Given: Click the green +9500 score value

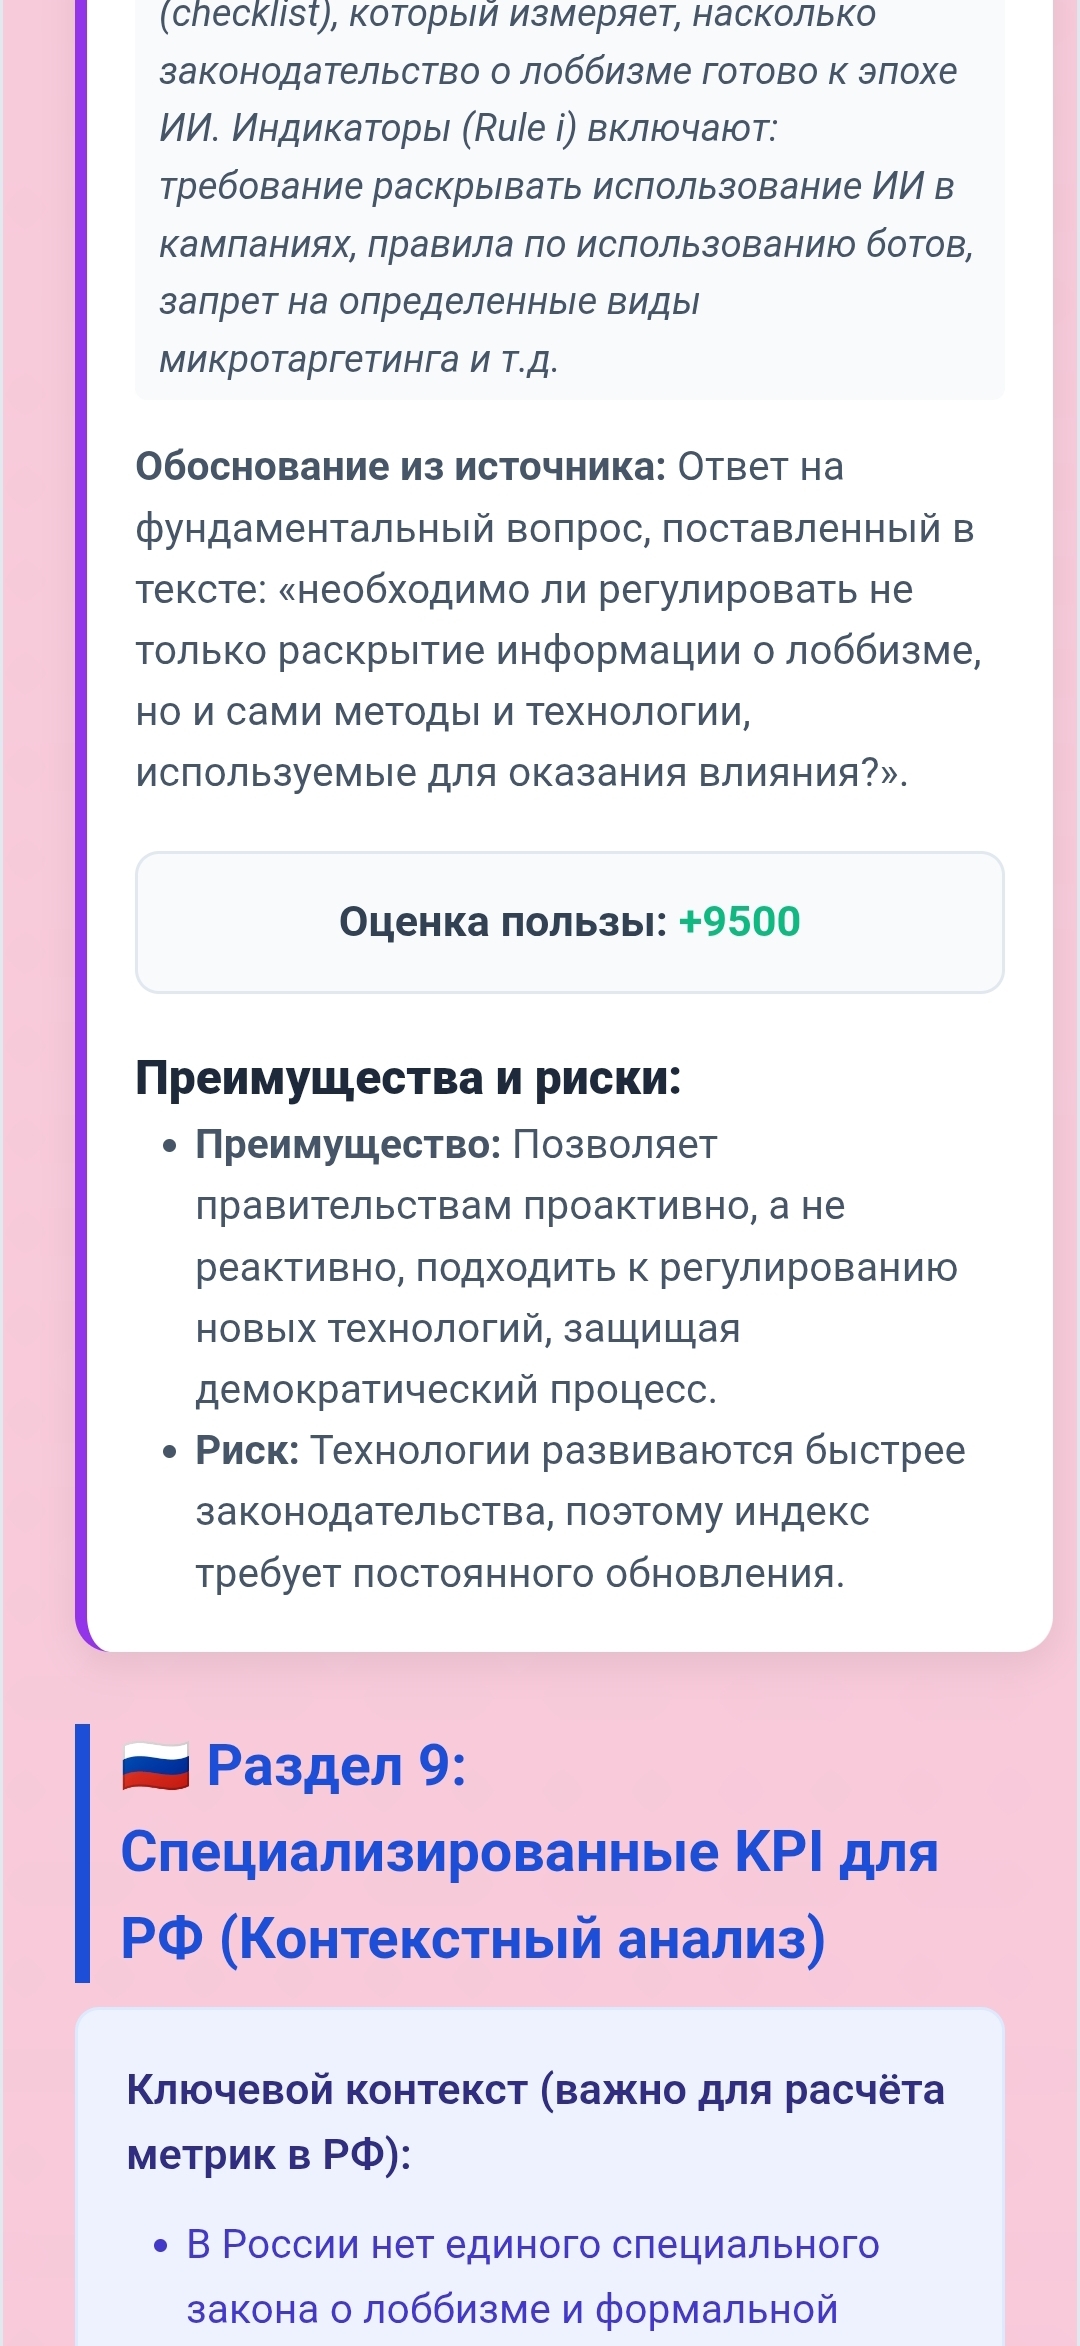Looking at the screenshot, I should (x=739, y=921).
